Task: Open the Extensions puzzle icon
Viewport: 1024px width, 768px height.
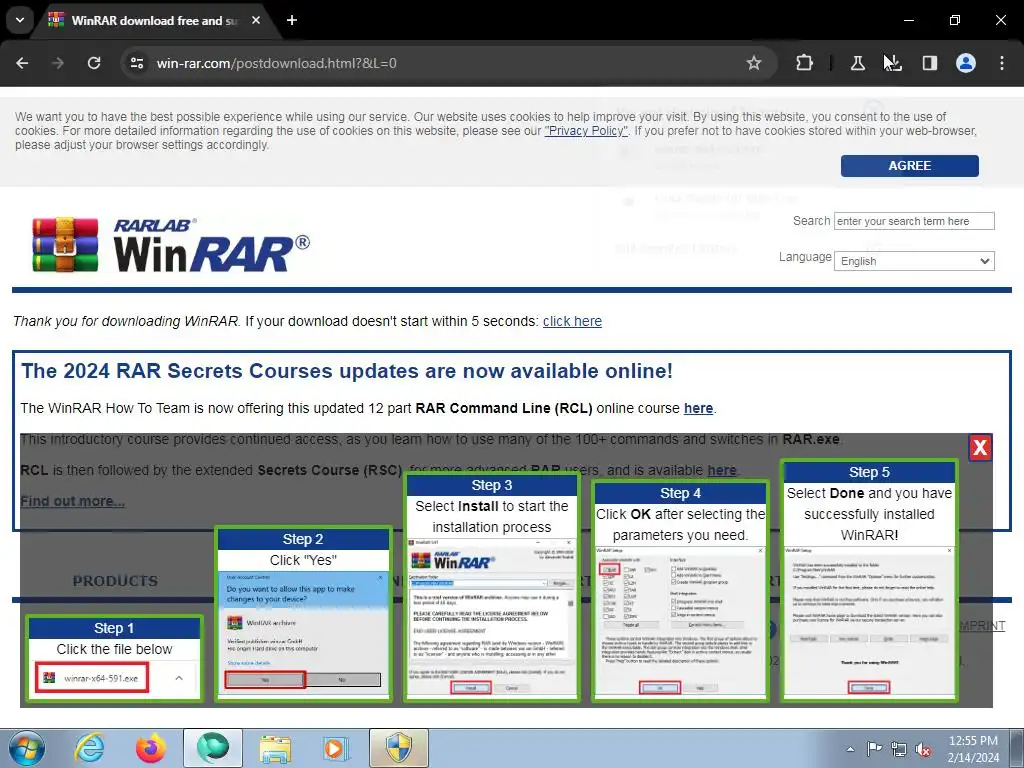Action: click(x=805, y=63)
